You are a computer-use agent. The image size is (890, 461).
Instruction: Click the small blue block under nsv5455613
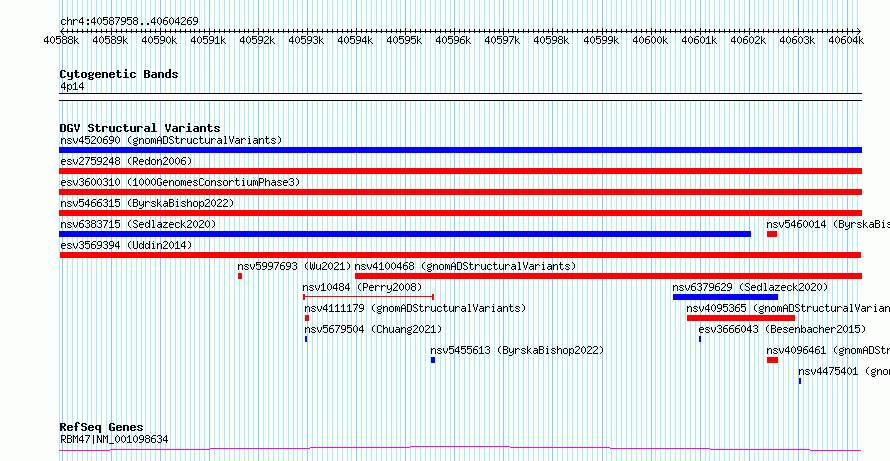click(433, 360)
